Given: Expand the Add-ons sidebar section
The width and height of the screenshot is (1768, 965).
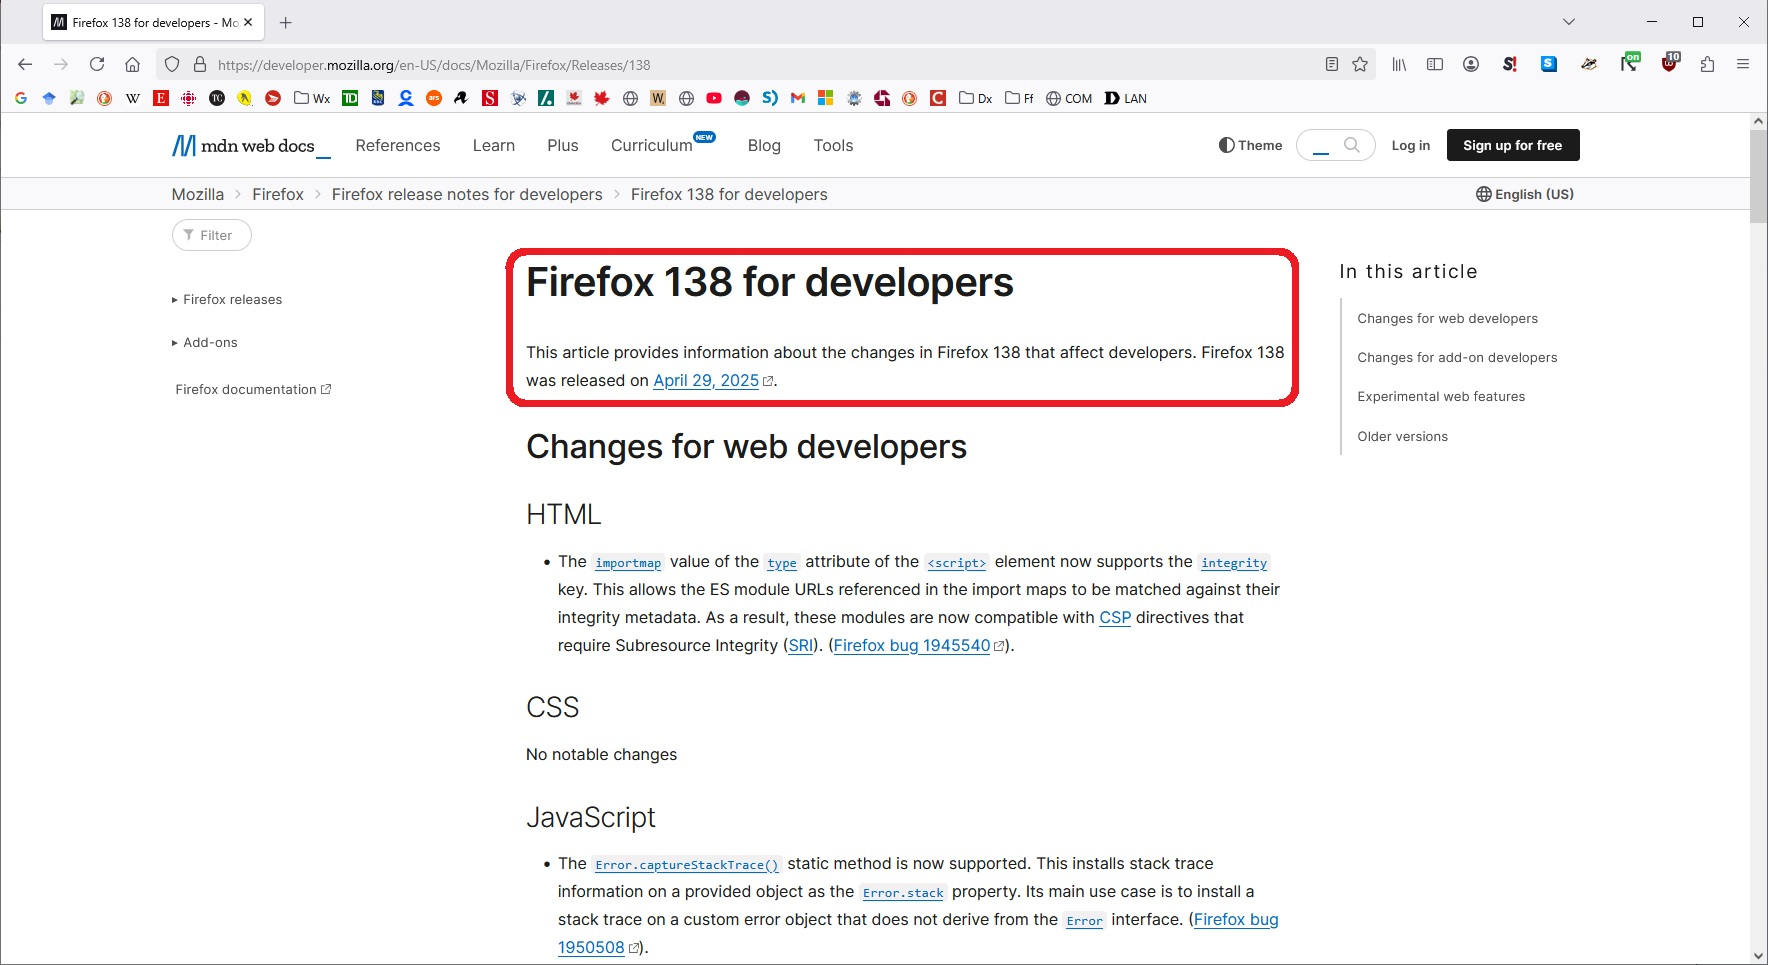Looking at the screenshot, I should coord(210,342).
